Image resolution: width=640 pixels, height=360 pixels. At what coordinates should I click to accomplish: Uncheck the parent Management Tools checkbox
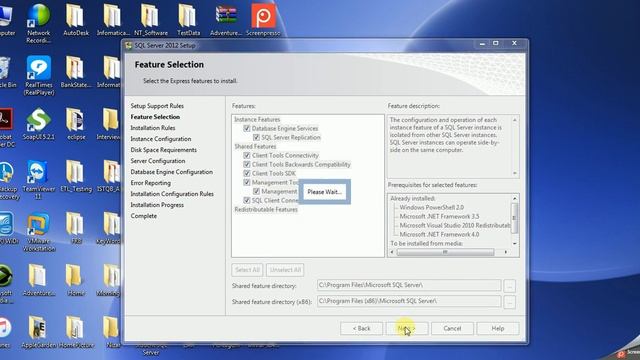247,182
